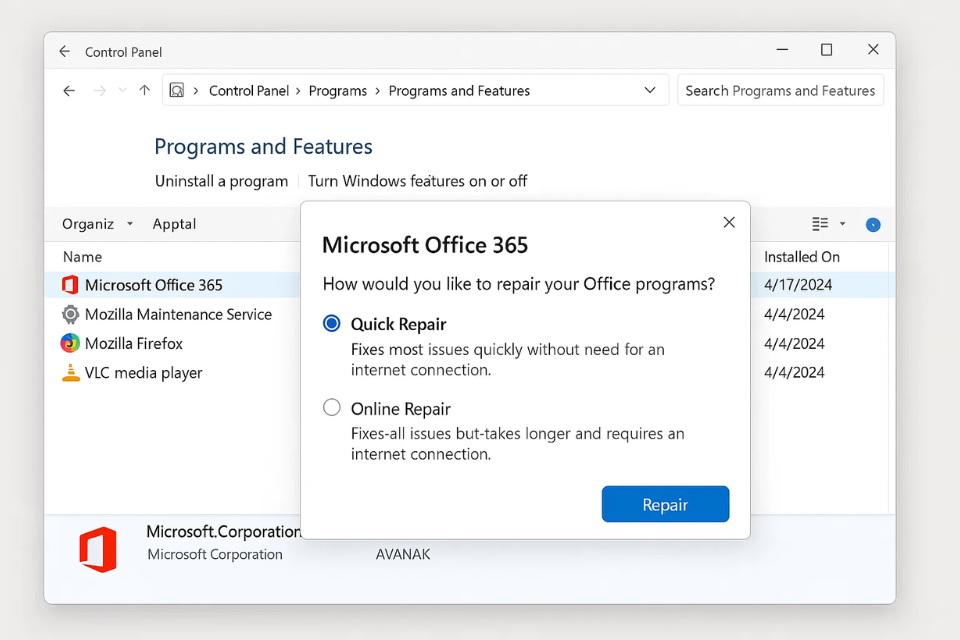Click the Repair button
The width and height of the screenshot is (960, 640).
665,504
